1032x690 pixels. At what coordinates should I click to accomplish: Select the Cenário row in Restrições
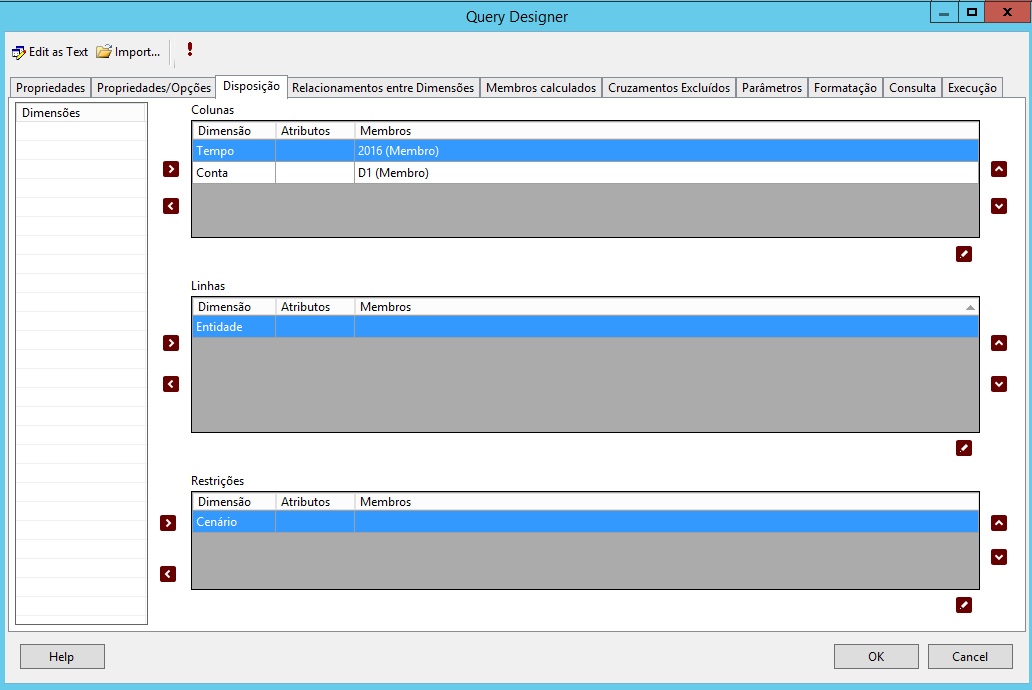click(x=585, y=521)
